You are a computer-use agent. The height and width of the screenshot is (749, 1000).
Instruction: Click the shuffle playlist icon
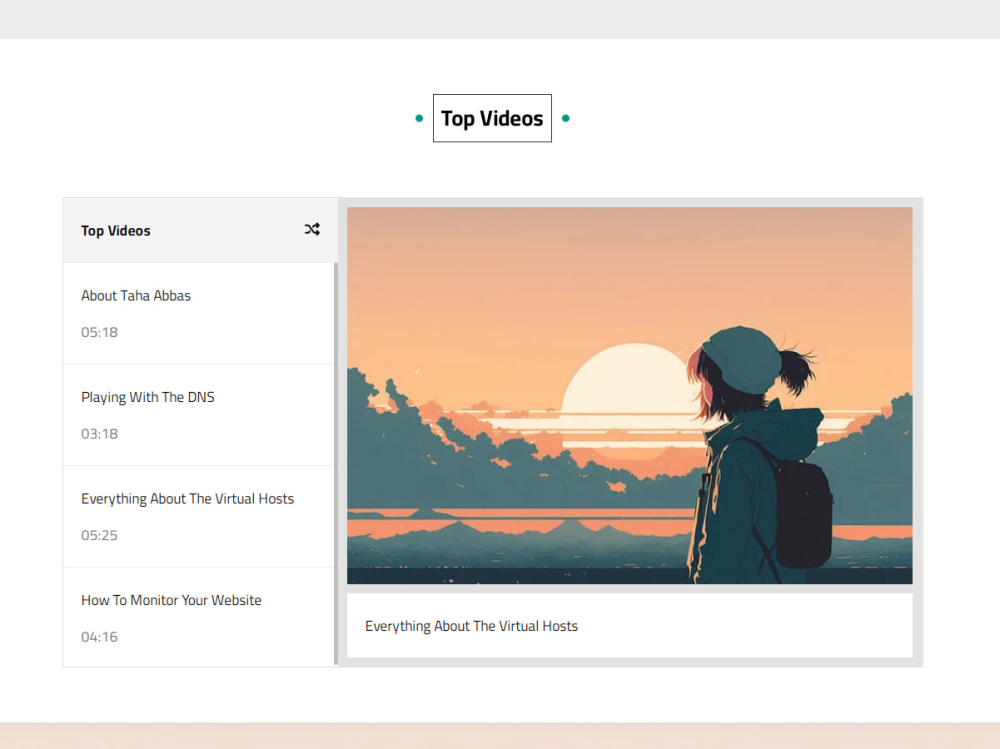pyautogui.click(x=312, y=230)
